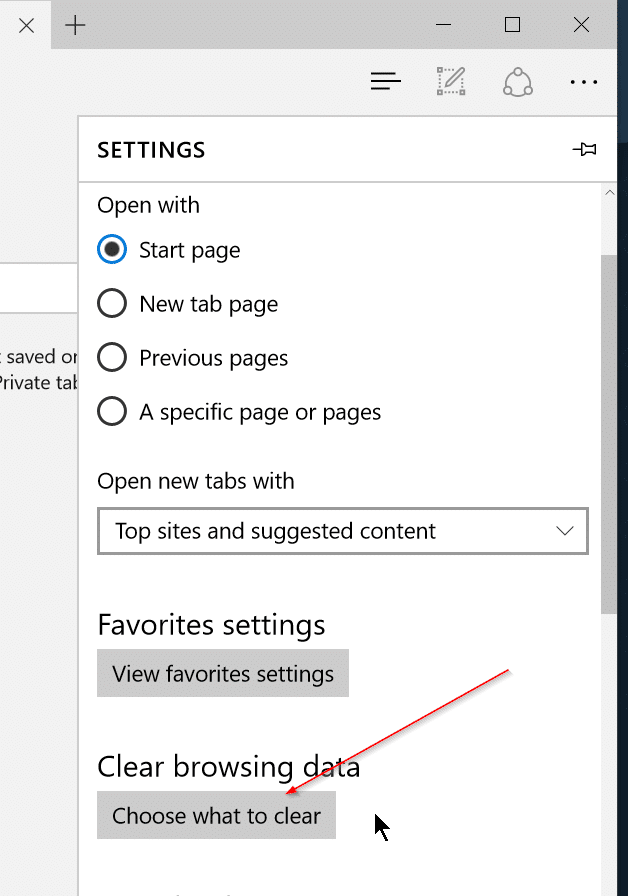Click the settings pane scroll up arrow
The image size is (628, 896).
coord(610,193)
